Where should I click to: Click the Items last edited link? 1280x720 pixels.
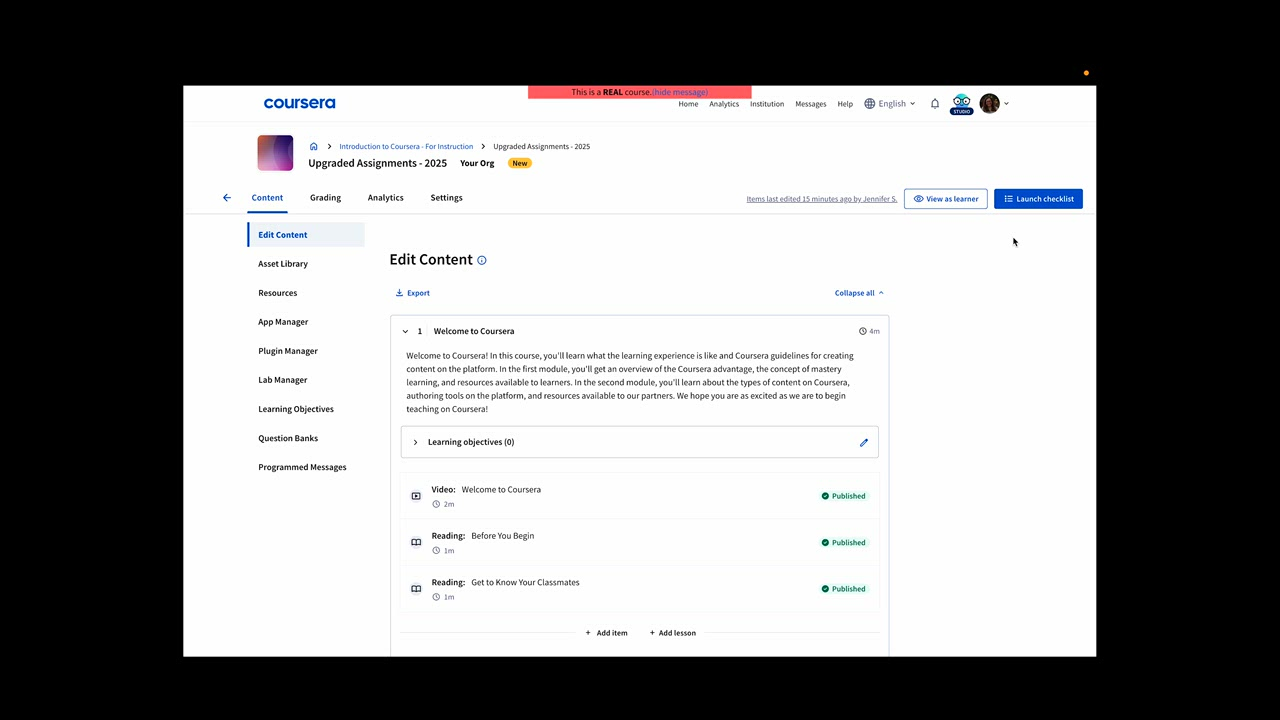pyautogui.click(x=822, y=199)
